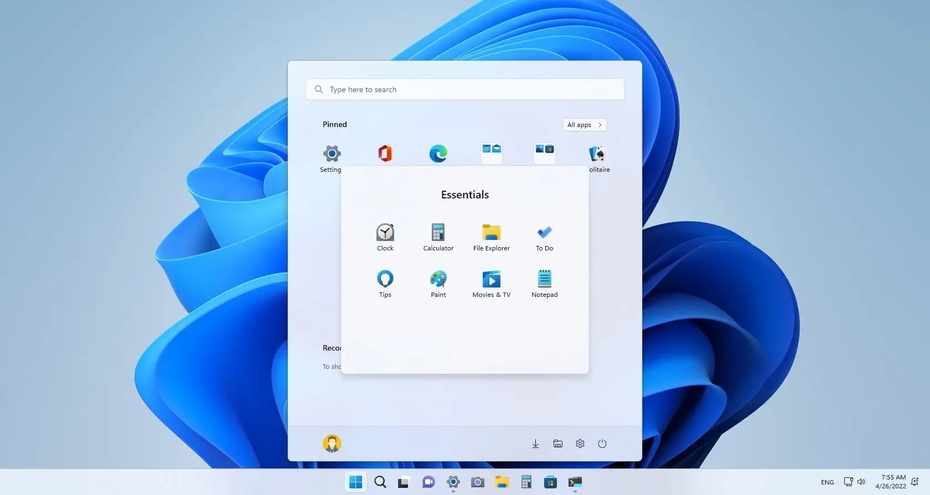Launch Calculator from the Essentials folder
Screen dimensions: 930x495
tap(438, 233)
